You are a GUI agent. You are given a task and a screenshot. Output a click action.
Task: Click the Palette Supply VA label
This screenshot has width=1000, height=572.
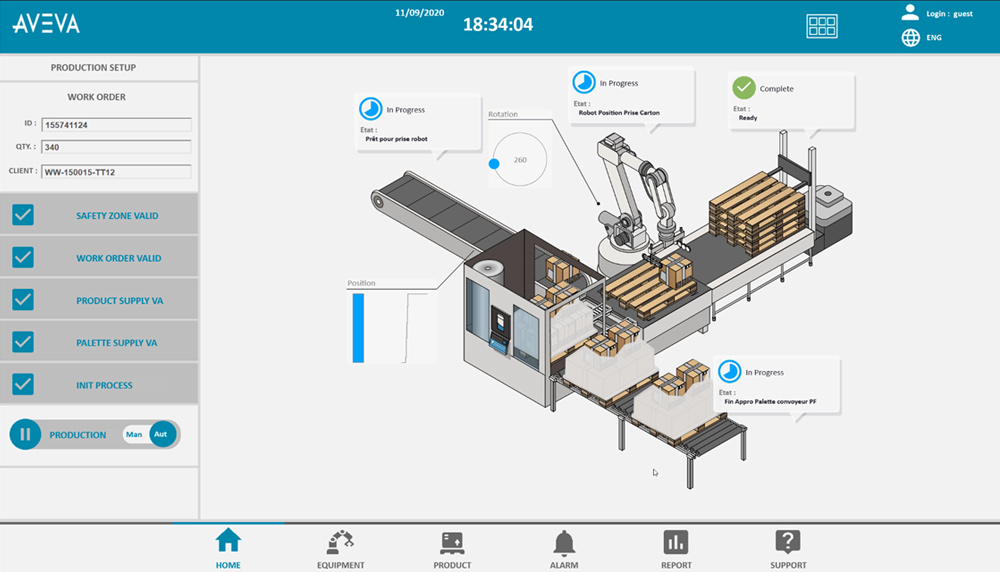117,343
